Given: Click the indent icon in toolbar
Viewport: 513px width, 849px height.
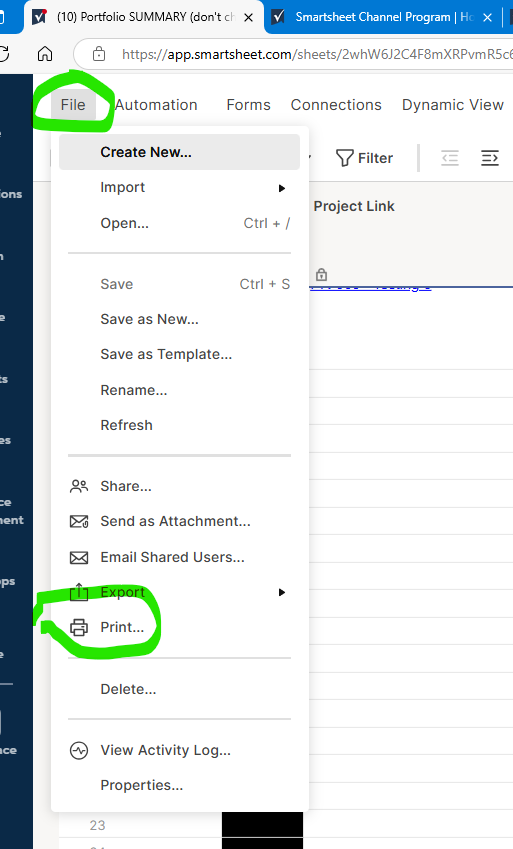Looking at the screenshot, I should click(490, 158).
